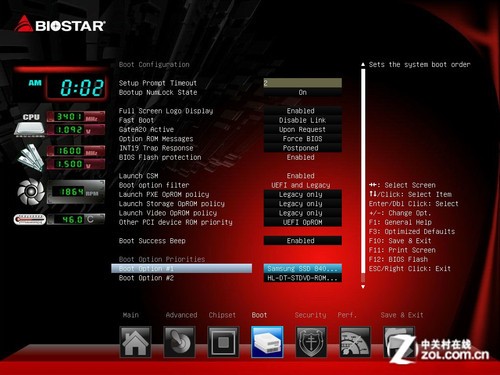This screenshot has height=375, width=500.
Task: Switch to the Main tab label
Action: (131, 315)
